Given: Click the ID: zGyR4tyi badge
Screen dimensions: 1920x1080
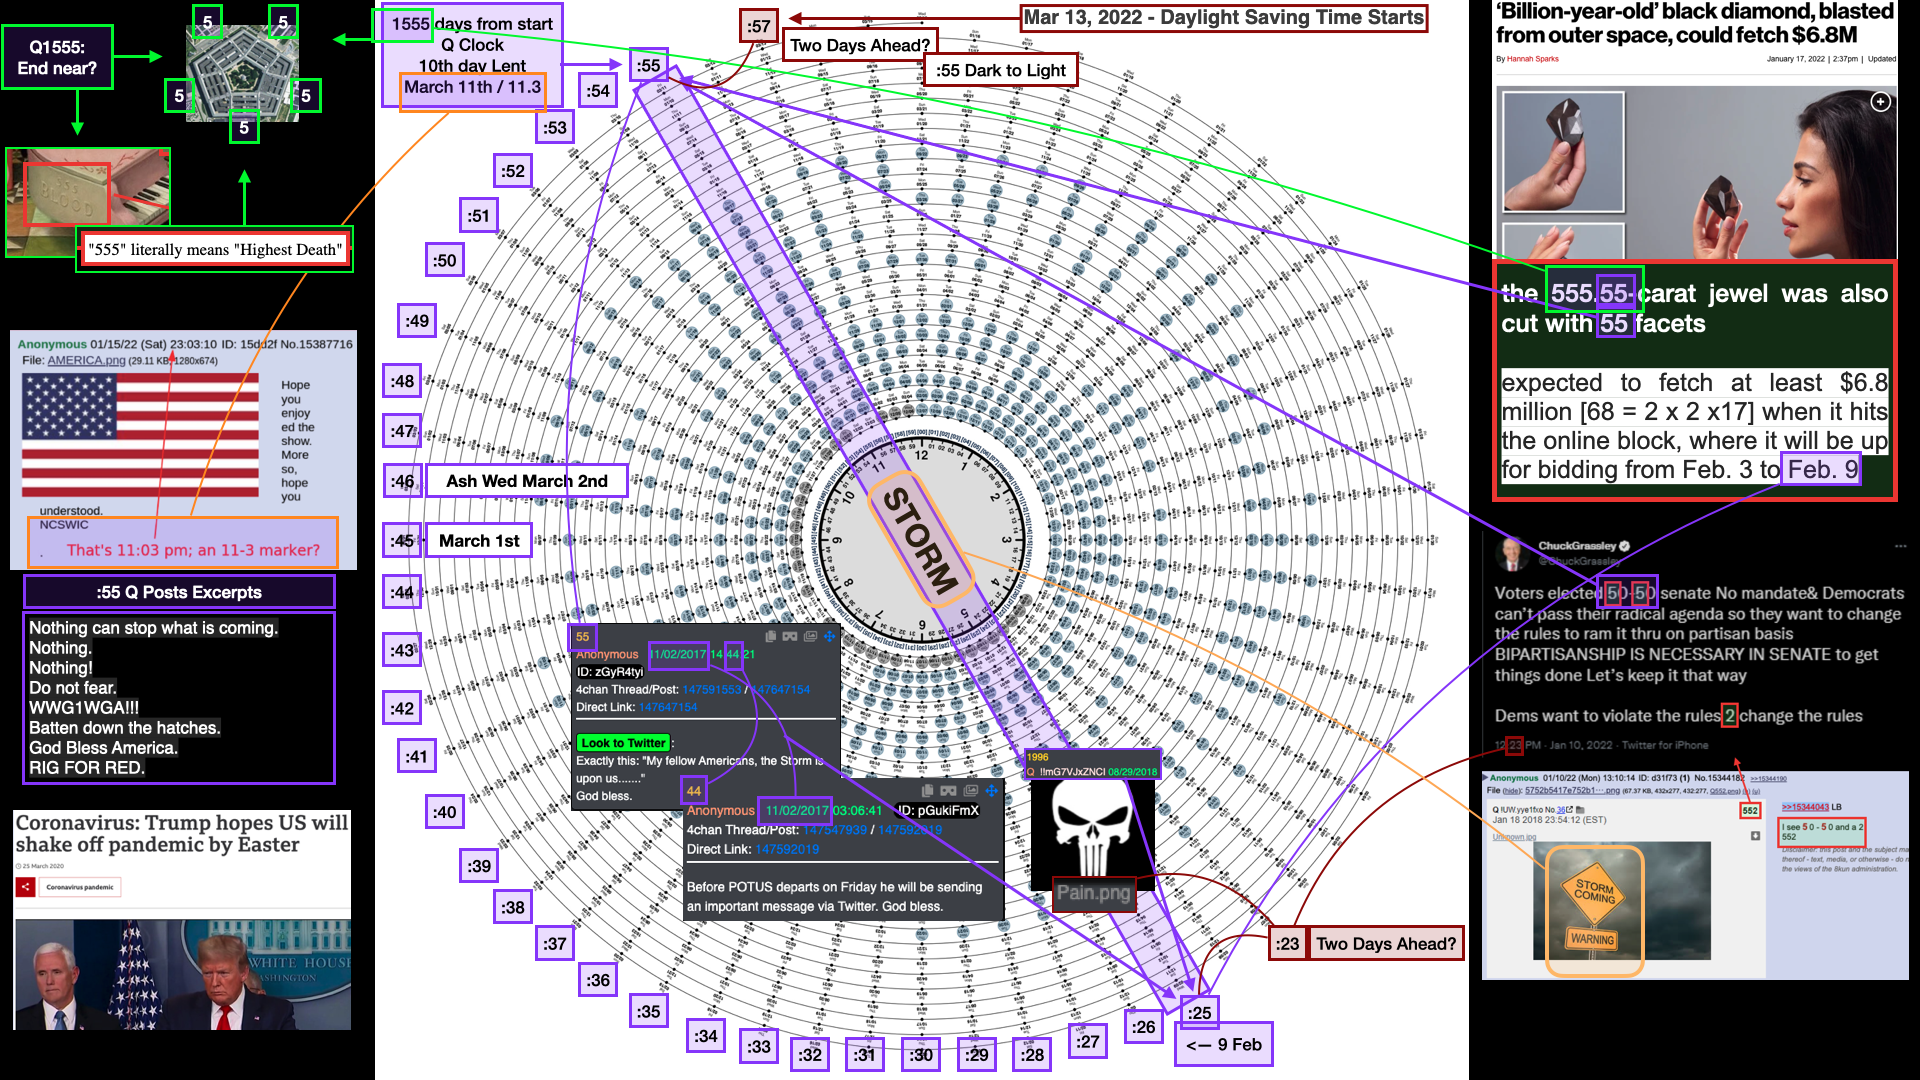Looking at the screenshot, I should point(610,672).
